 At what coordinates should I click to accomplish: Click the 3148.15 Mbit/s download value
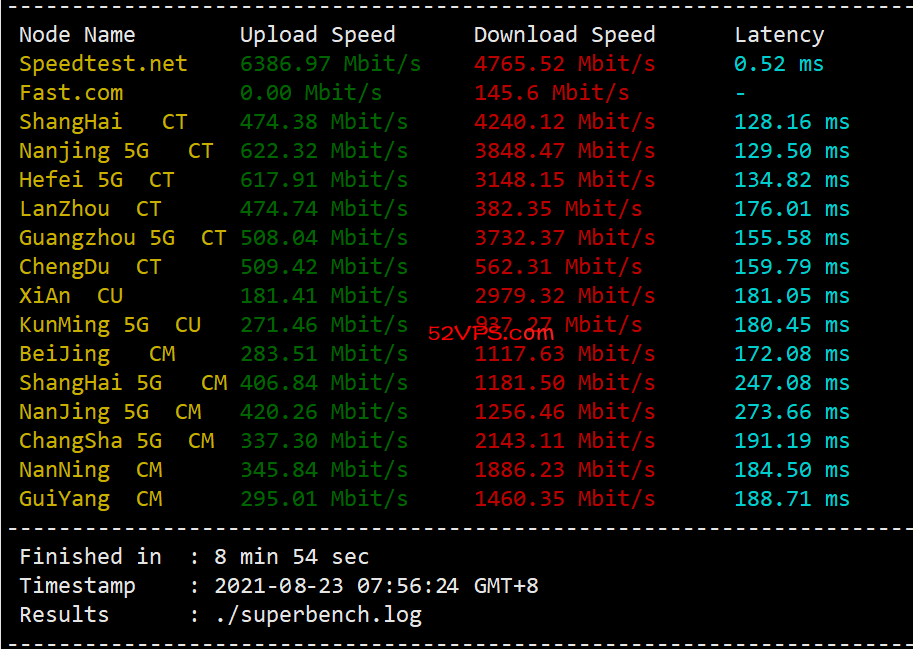point(565,180)
